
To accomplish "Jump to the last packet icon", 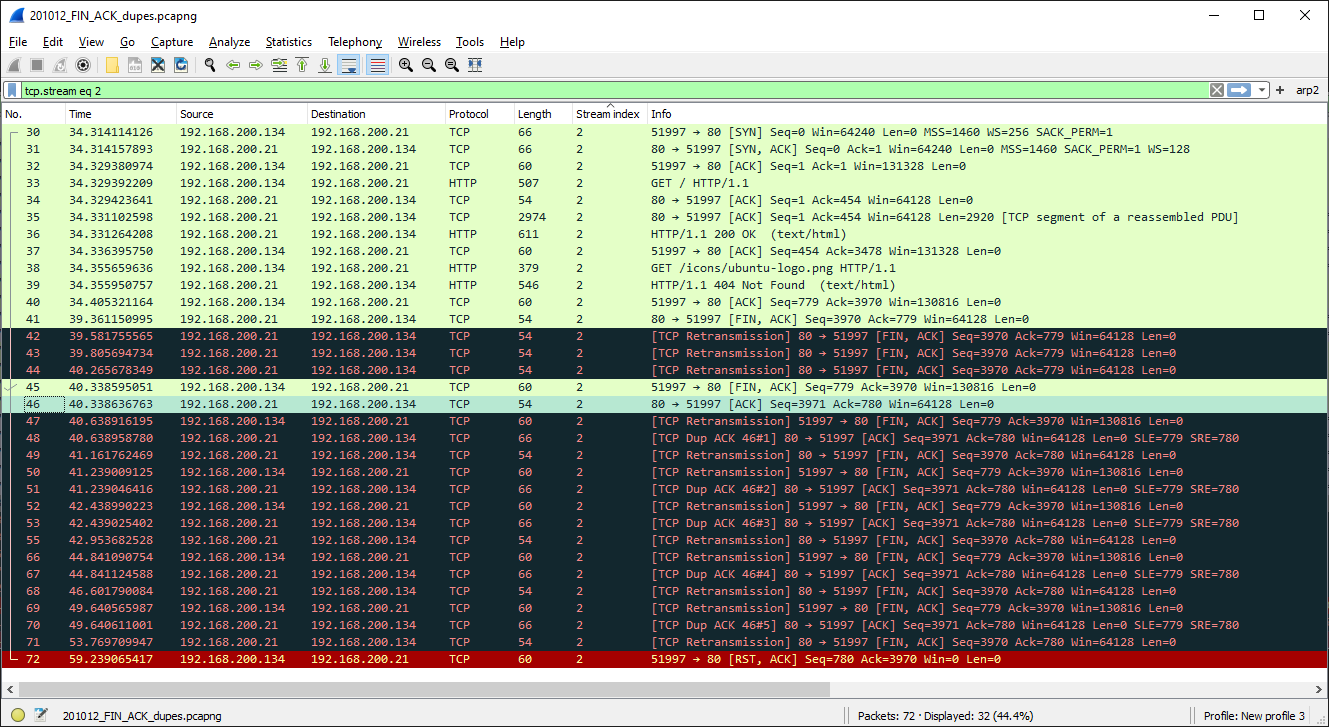I will [x=325, y=65].
